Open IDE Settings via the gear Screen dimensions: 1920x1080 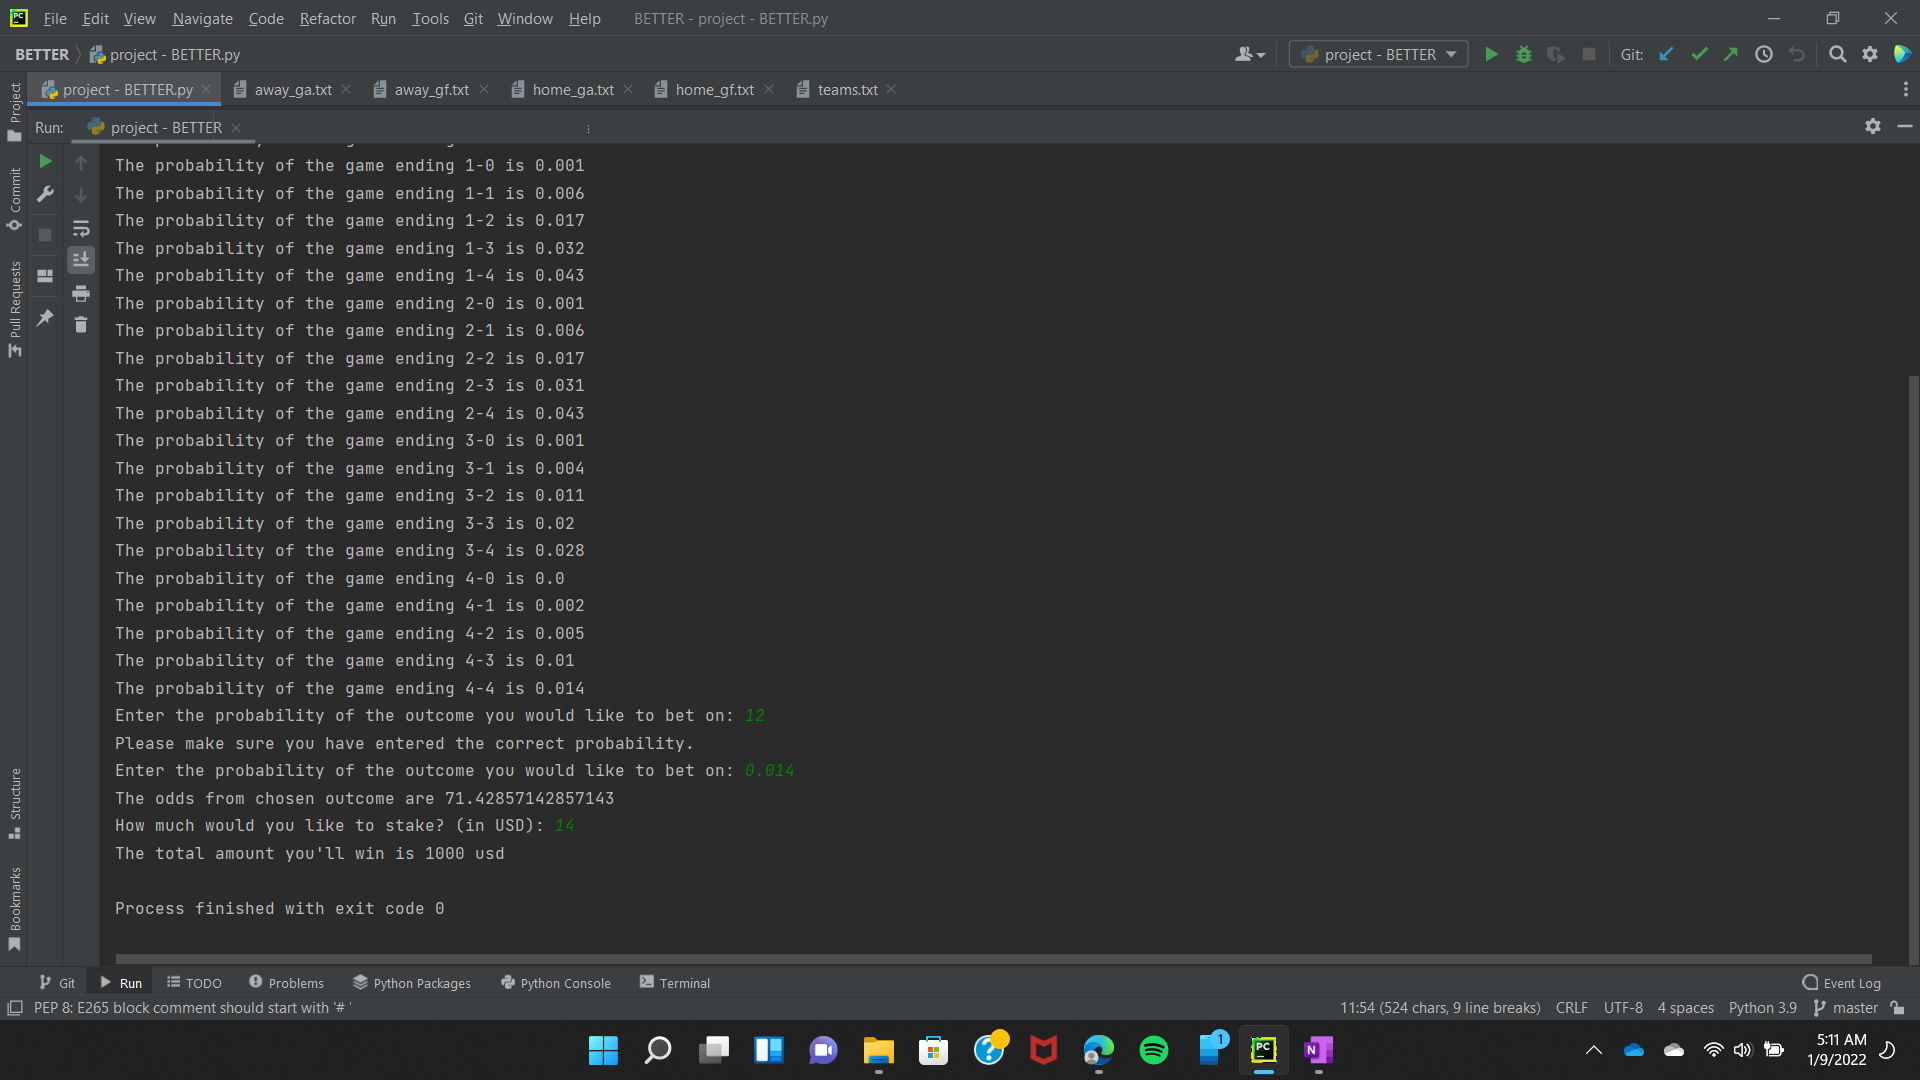1871,54
